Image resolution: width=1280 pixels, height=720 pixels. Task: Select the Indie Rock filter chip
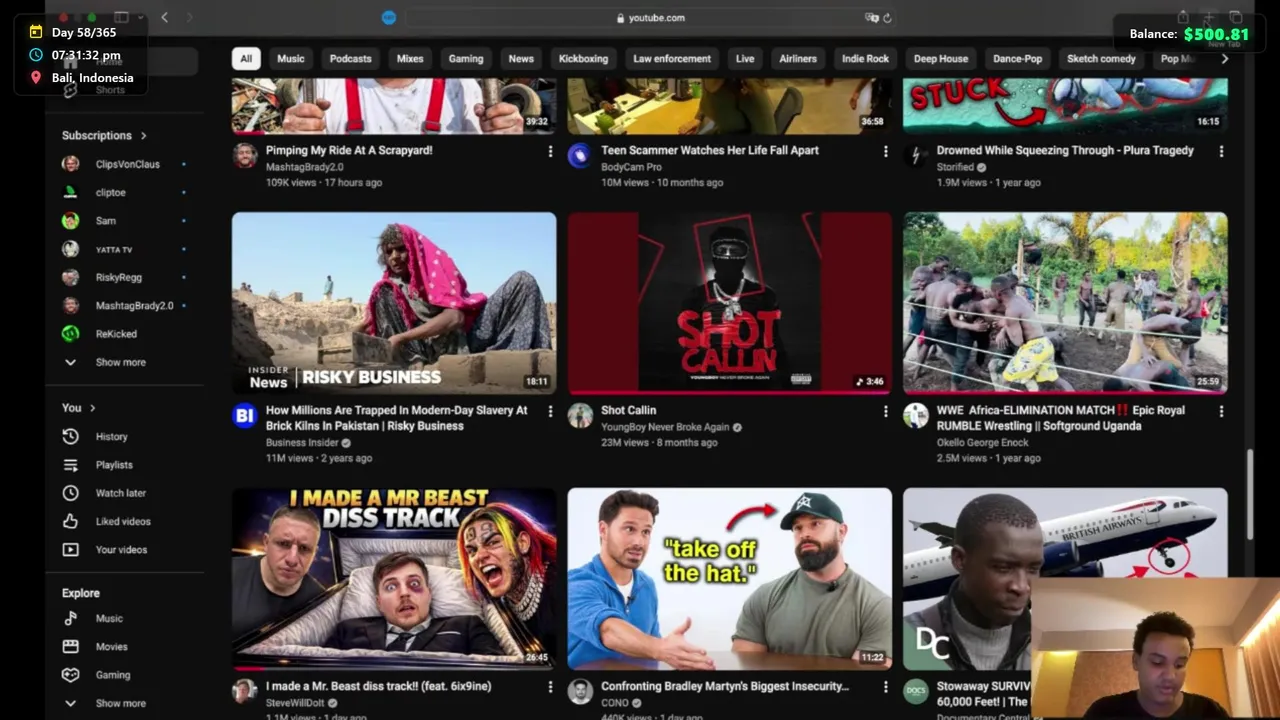point(865,59)
